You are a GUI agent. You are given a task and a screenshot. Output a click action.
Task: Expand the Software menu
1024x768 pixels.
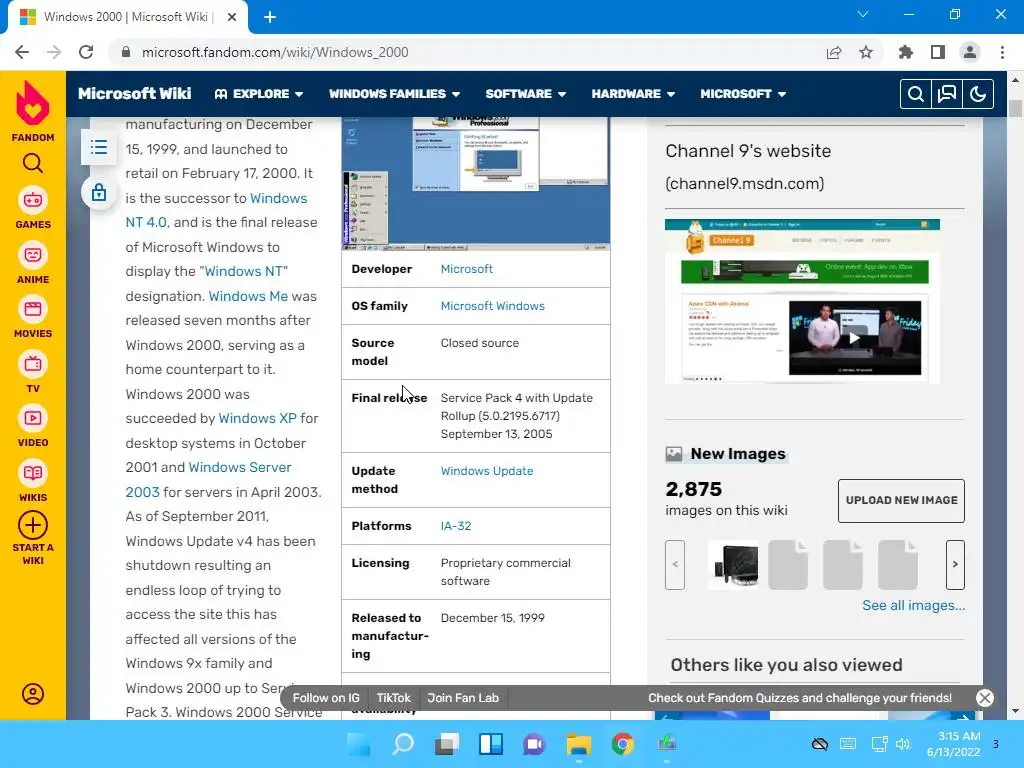(x=526, y=94)
